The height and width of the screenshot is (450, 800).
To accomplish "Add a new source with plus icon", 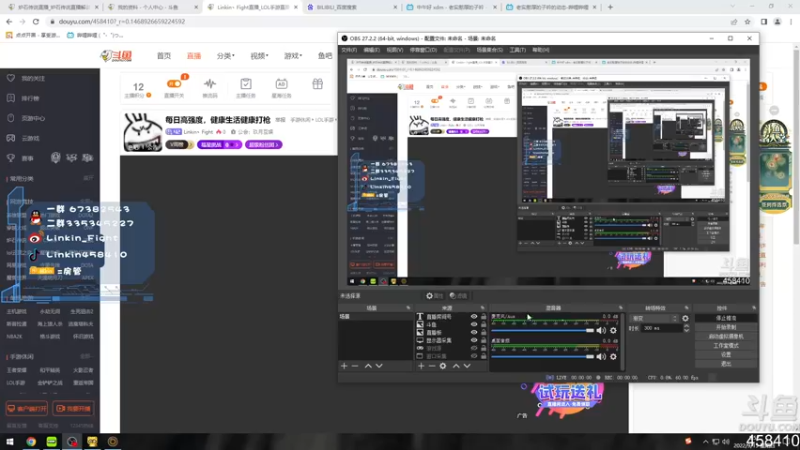I will point(421,366).
